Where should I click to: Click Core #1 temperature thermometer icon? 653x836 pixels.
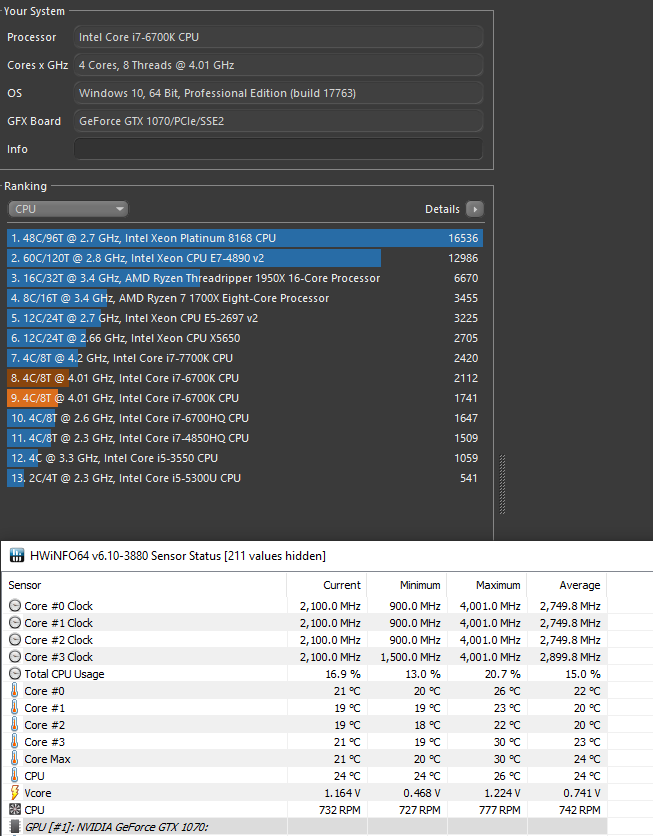[14, 708]
